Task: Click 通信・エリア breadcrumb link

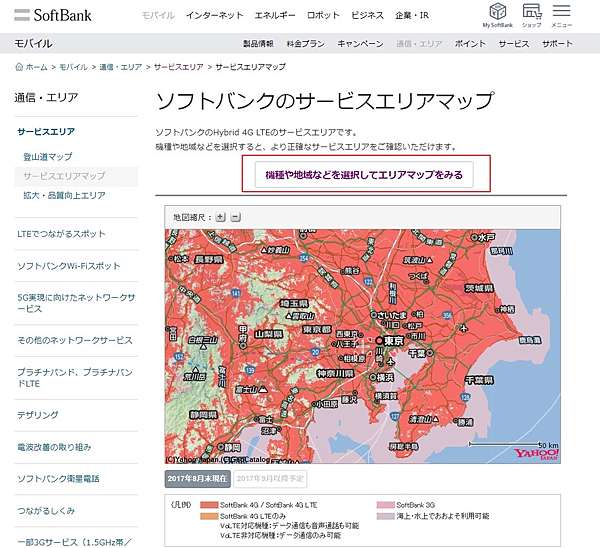Action: pyautogui.click(x=121, y=67)
